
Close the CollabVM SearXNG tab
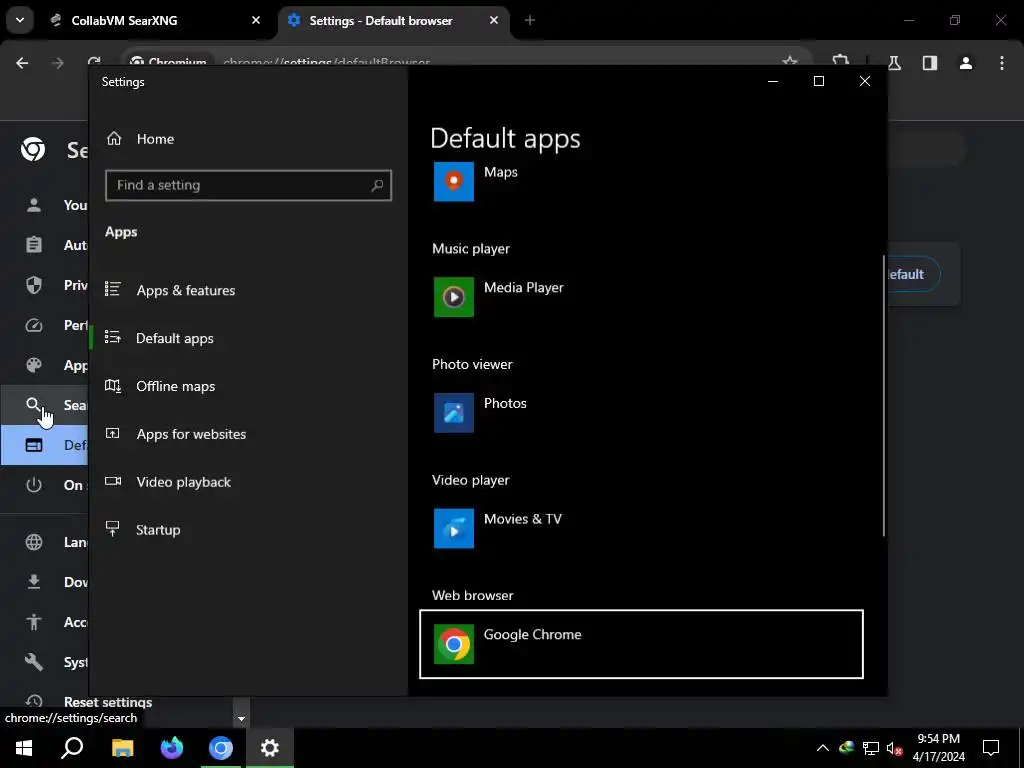click(x=256, y=21)
